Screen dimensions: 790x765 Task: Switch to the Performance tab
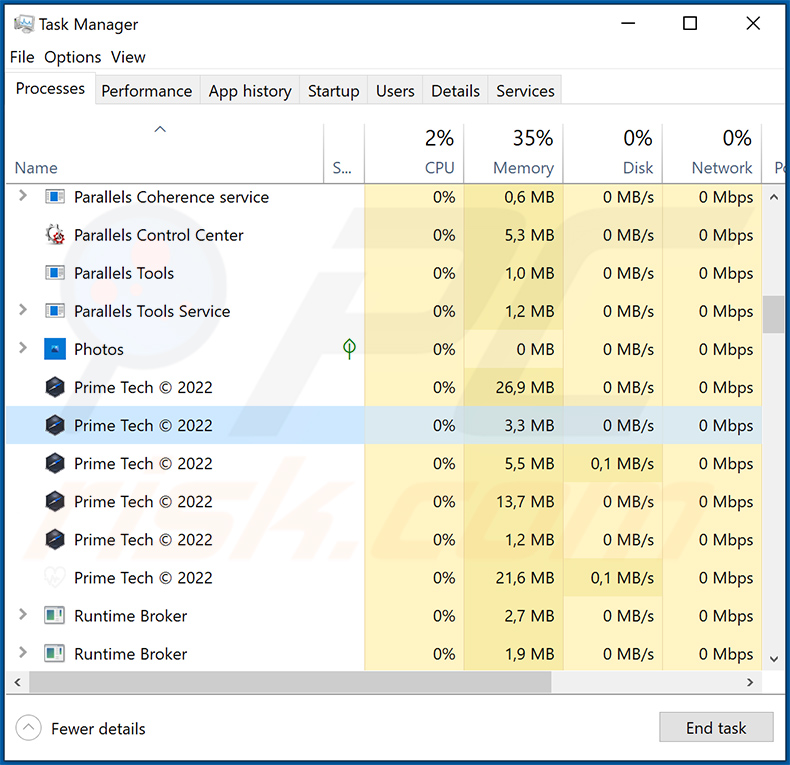(x=146, y=90)
